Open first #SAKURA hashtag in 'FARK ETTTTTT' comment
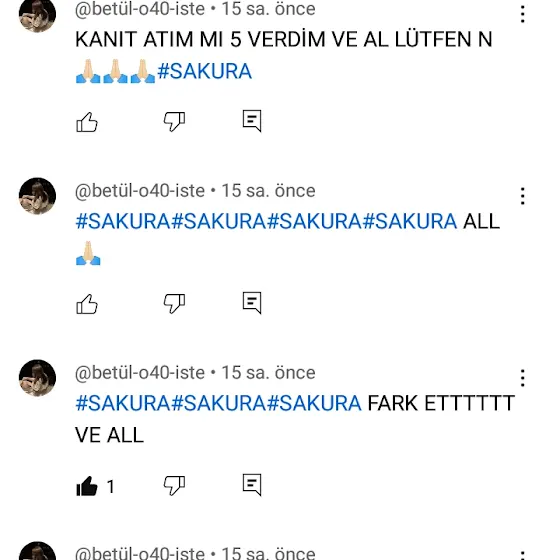The width and height of the screenshot is (560, 560). (x=123, y=403)
